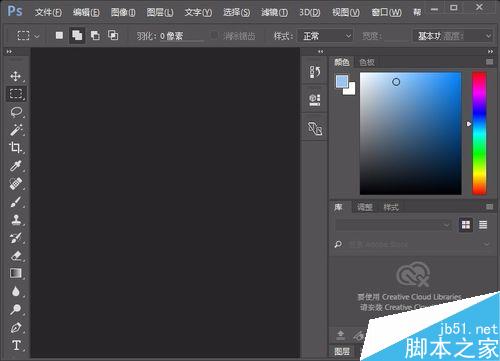500x361 pixels.
Task: Open the 窗口(W) menu
Action: pyautogui.click(x=386, y=13)
